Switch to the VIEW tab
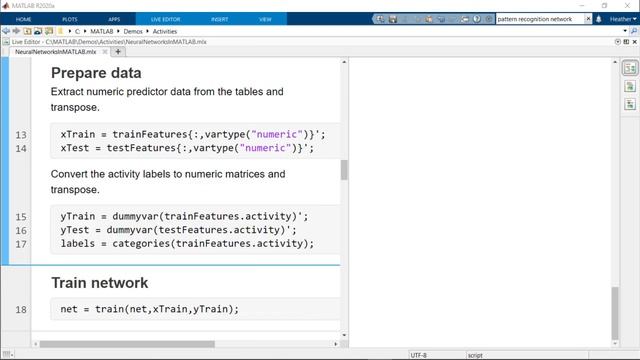The image size is (640, 360). click(265, 19)
